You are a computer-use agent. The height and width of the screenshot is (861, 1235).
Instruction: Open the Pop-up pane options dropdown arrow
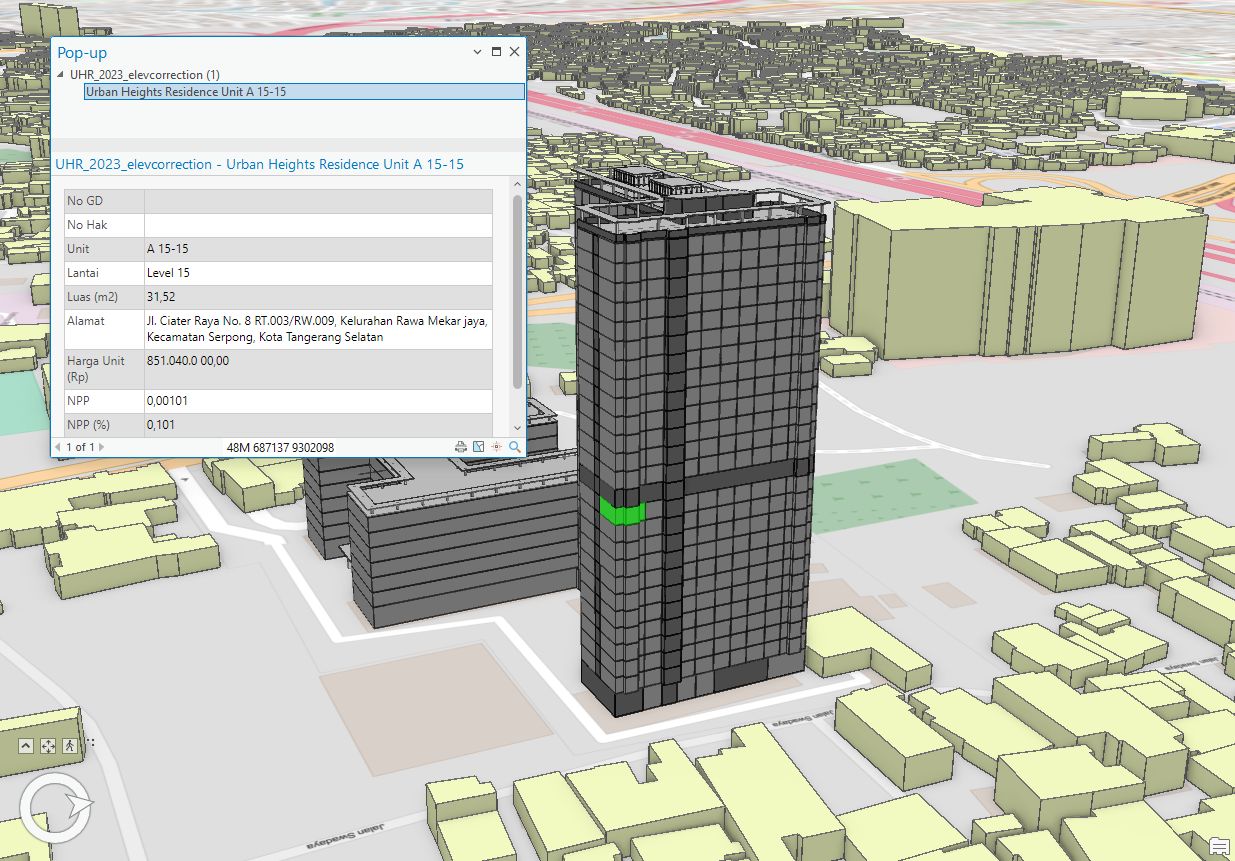478,51
